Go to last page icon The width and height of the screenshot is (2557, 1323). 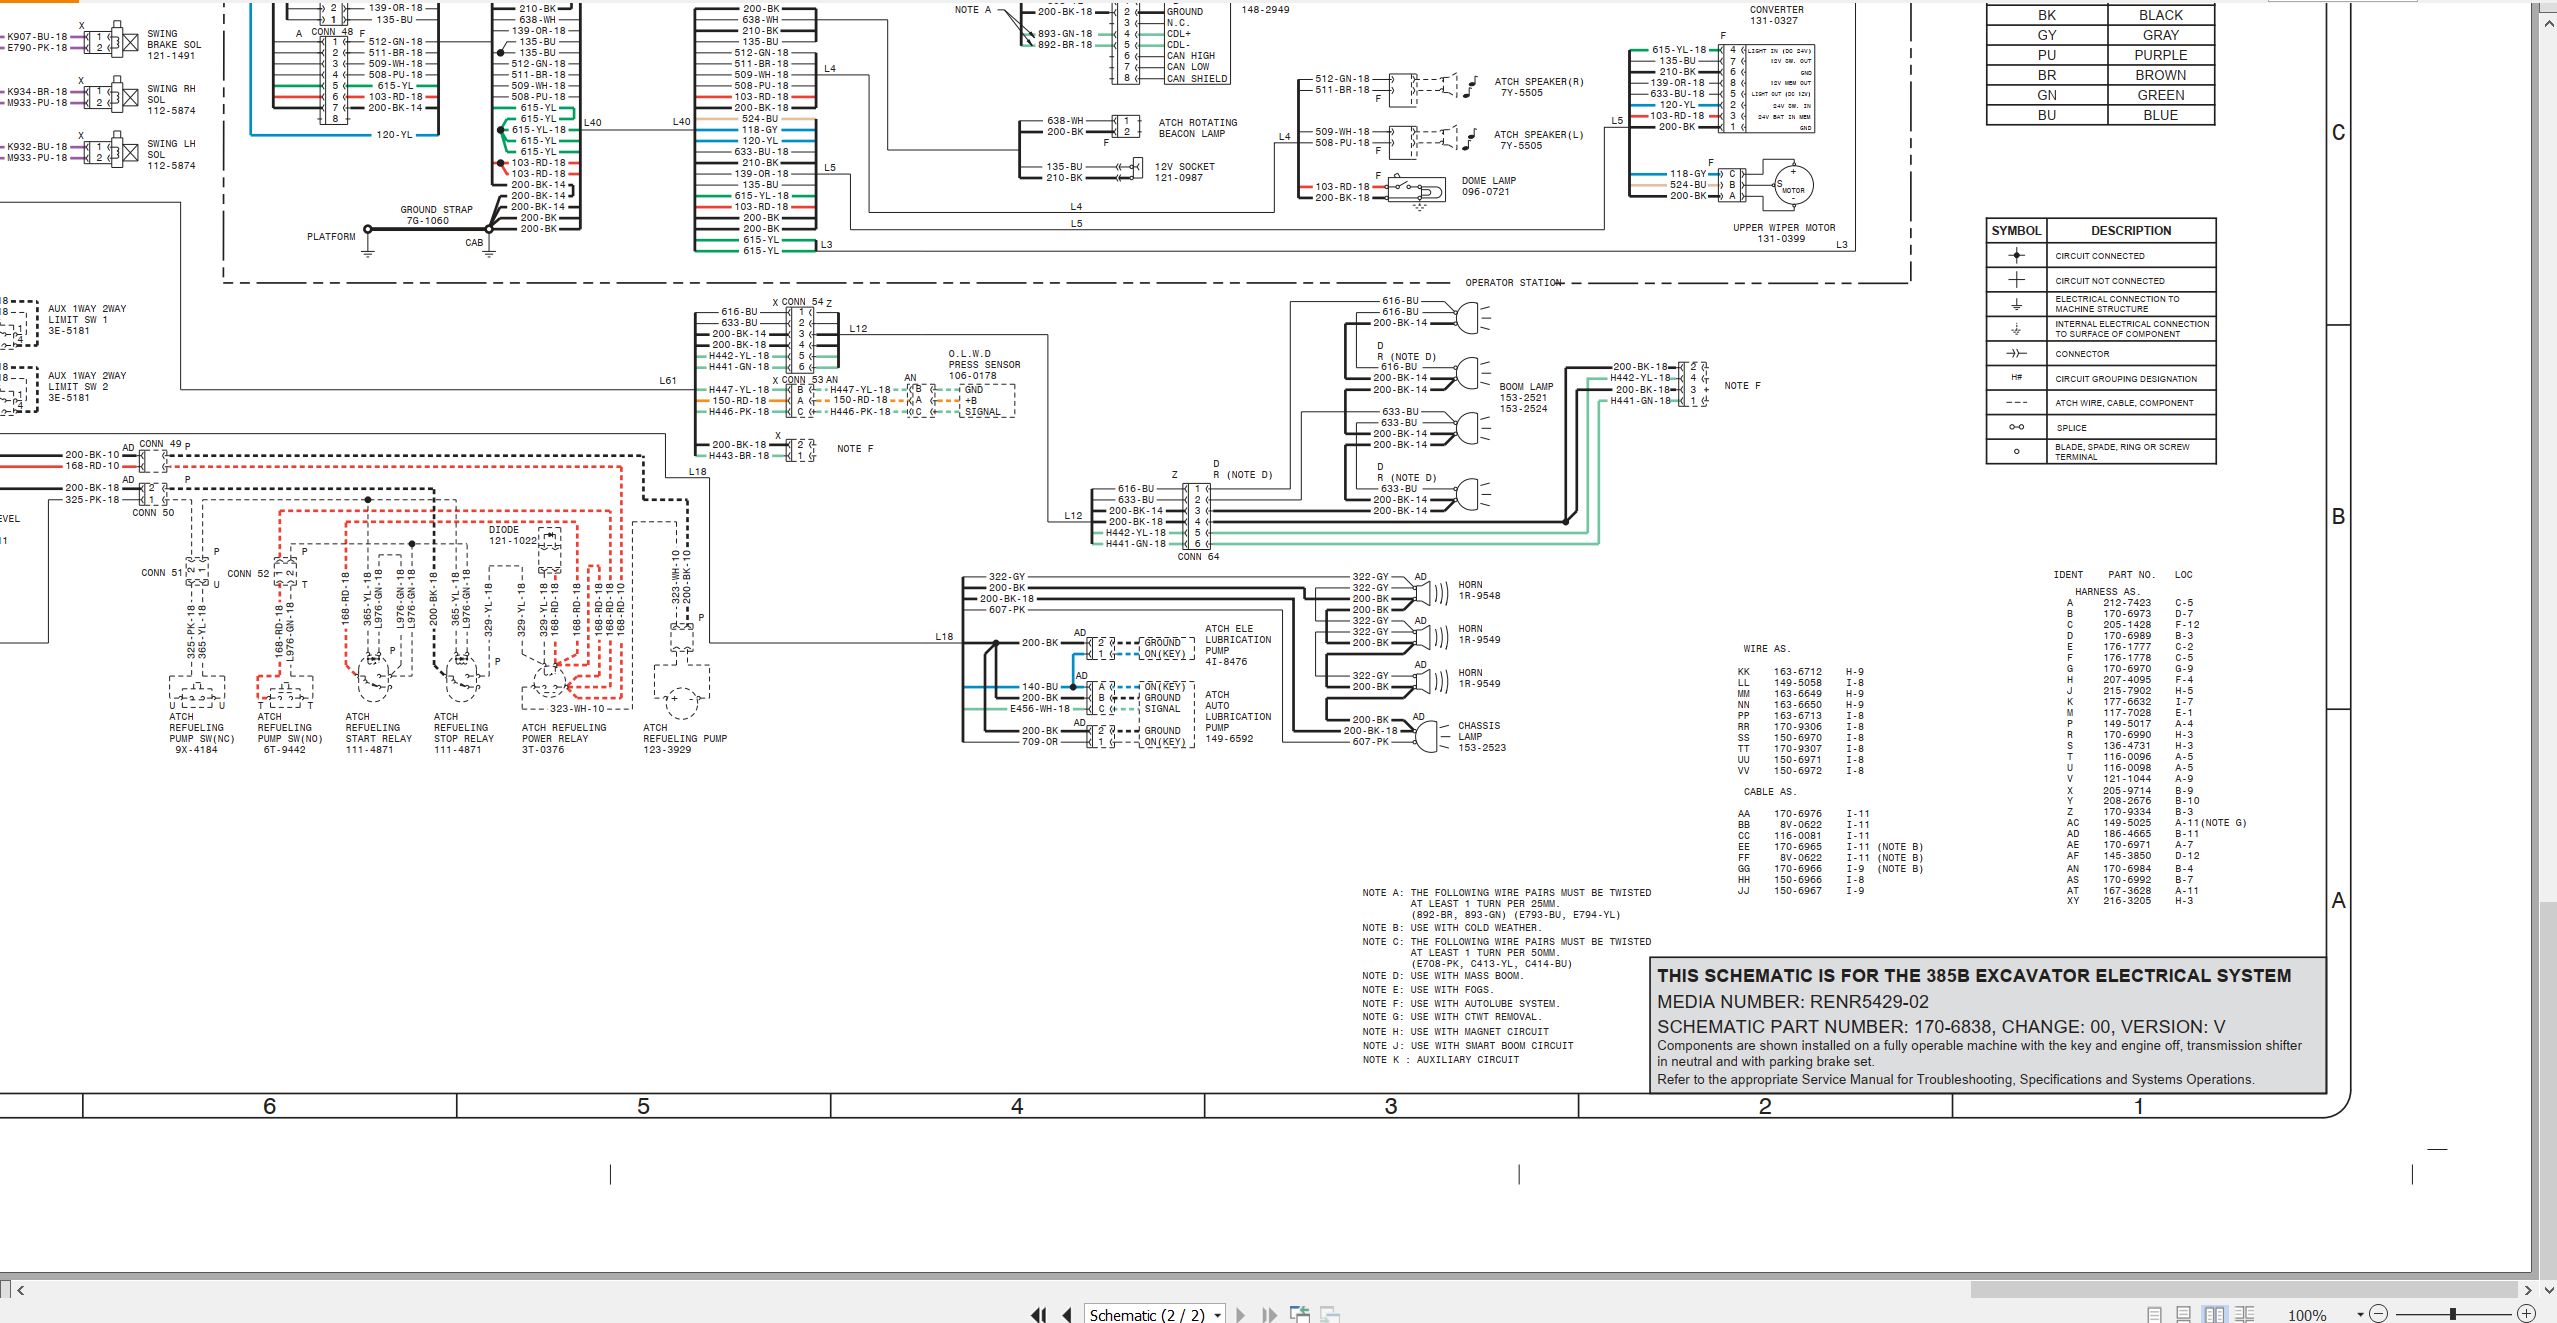[x=1269, y=1315]
